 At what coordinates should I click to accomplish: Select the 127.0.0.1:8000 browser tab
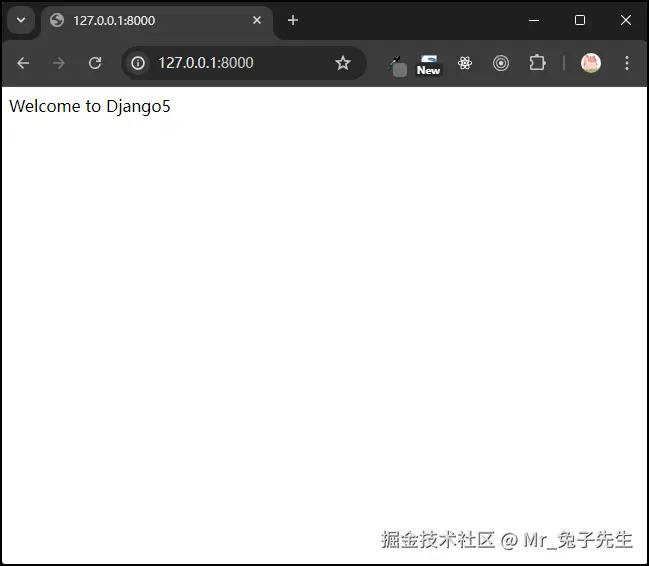pyautogui.click(x=156, y=21)
